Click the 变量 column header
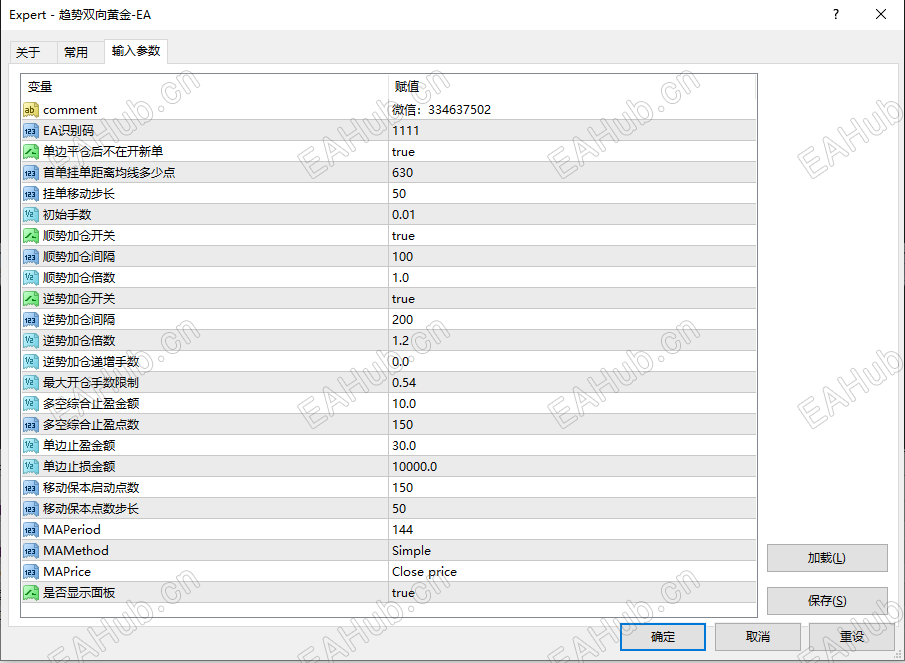Screen dimensions: 905x663 coord(40,87)
